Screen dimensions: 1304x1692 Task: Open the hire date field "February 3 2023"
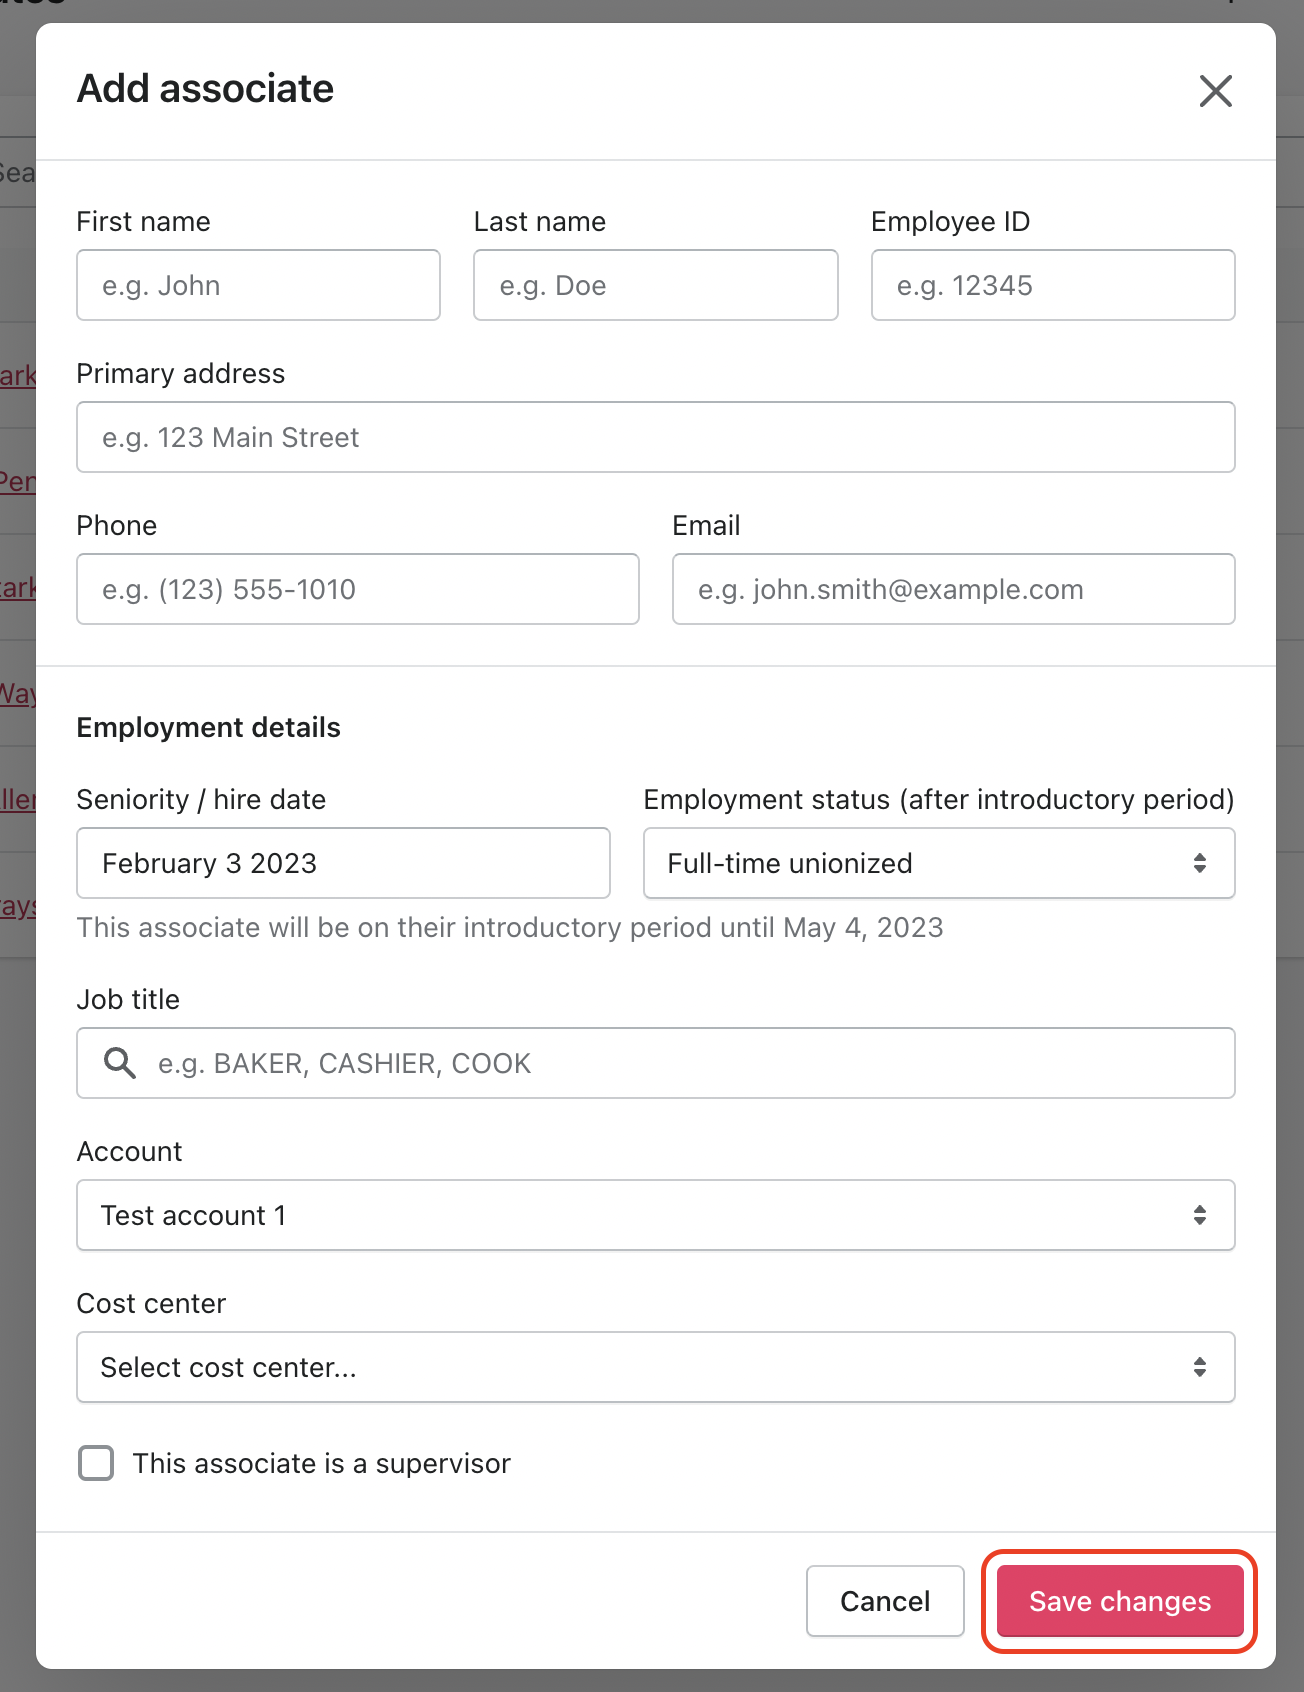click(343, 863)
